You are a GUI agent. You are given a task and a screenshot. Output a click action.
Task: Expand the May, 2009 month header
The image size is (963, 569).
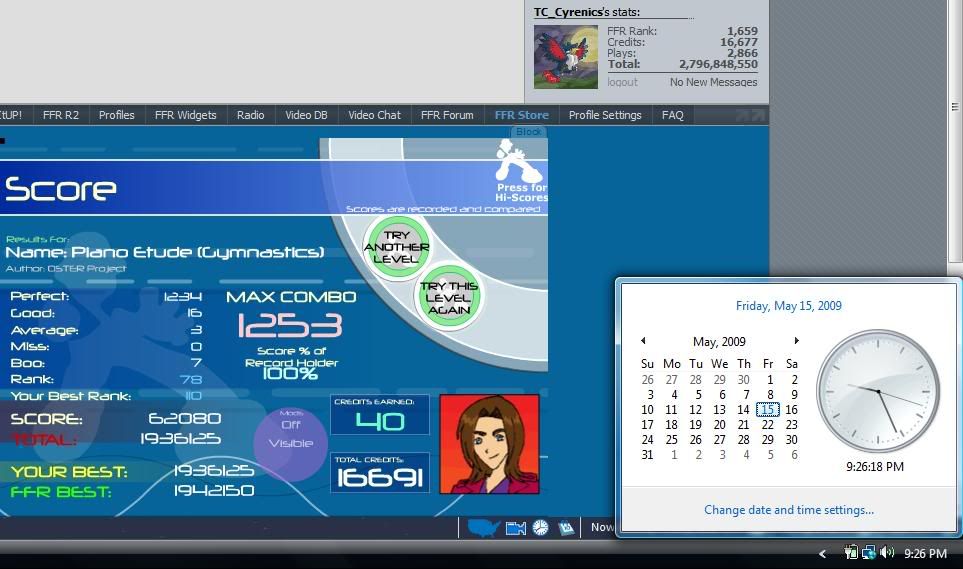719,341
